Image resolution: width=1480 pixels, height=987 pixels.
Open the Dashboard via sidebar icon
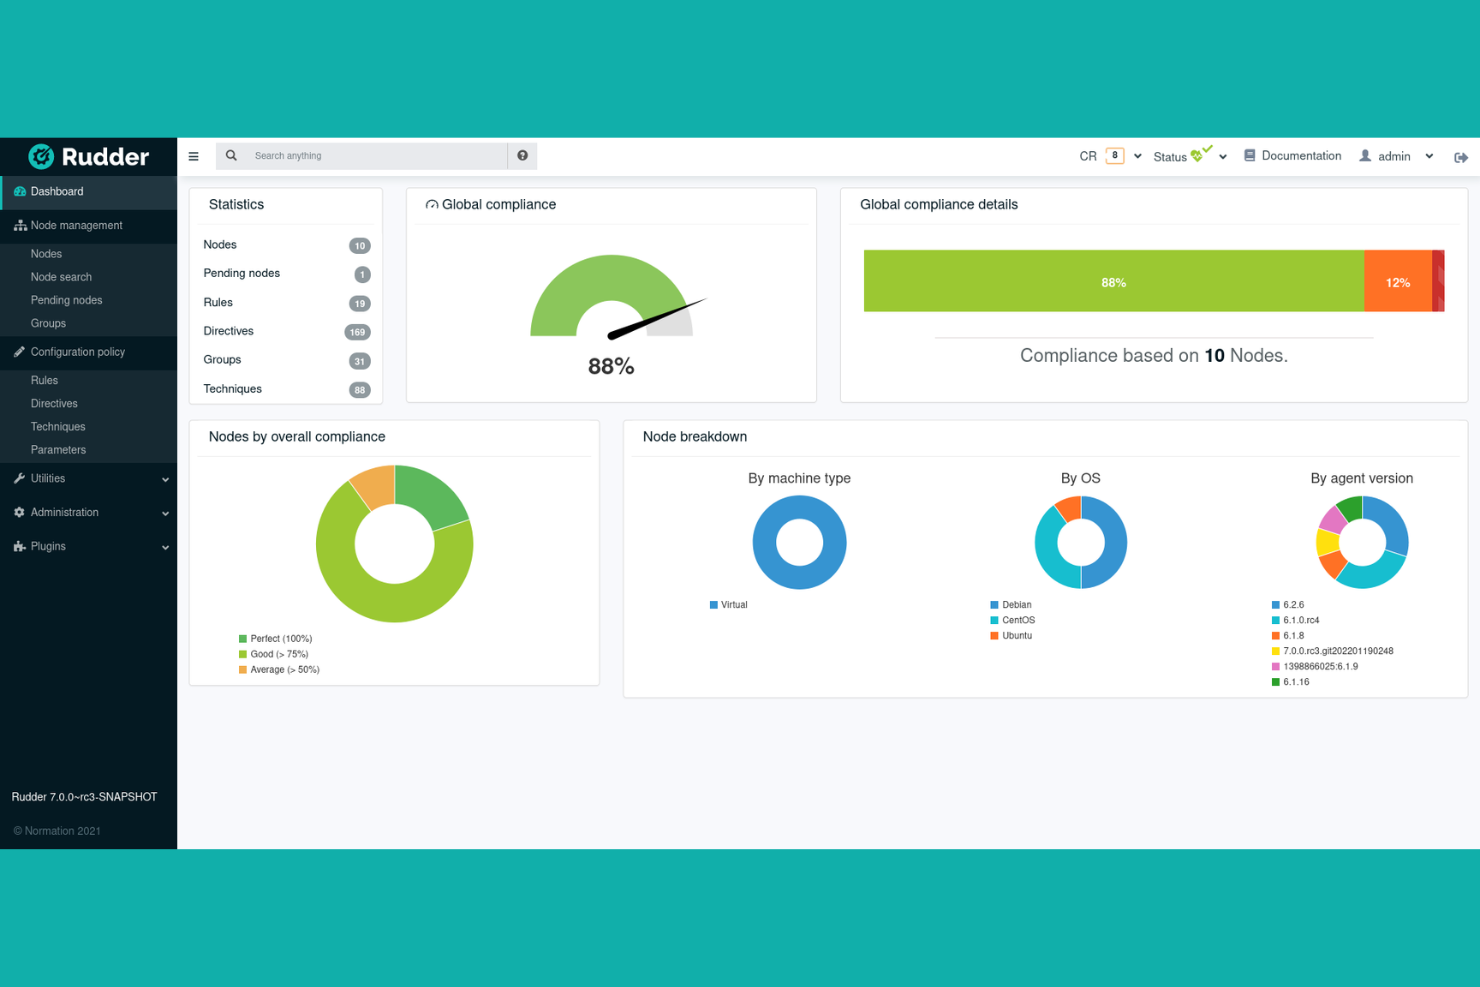pyautogui.click(x=18, y=191)
